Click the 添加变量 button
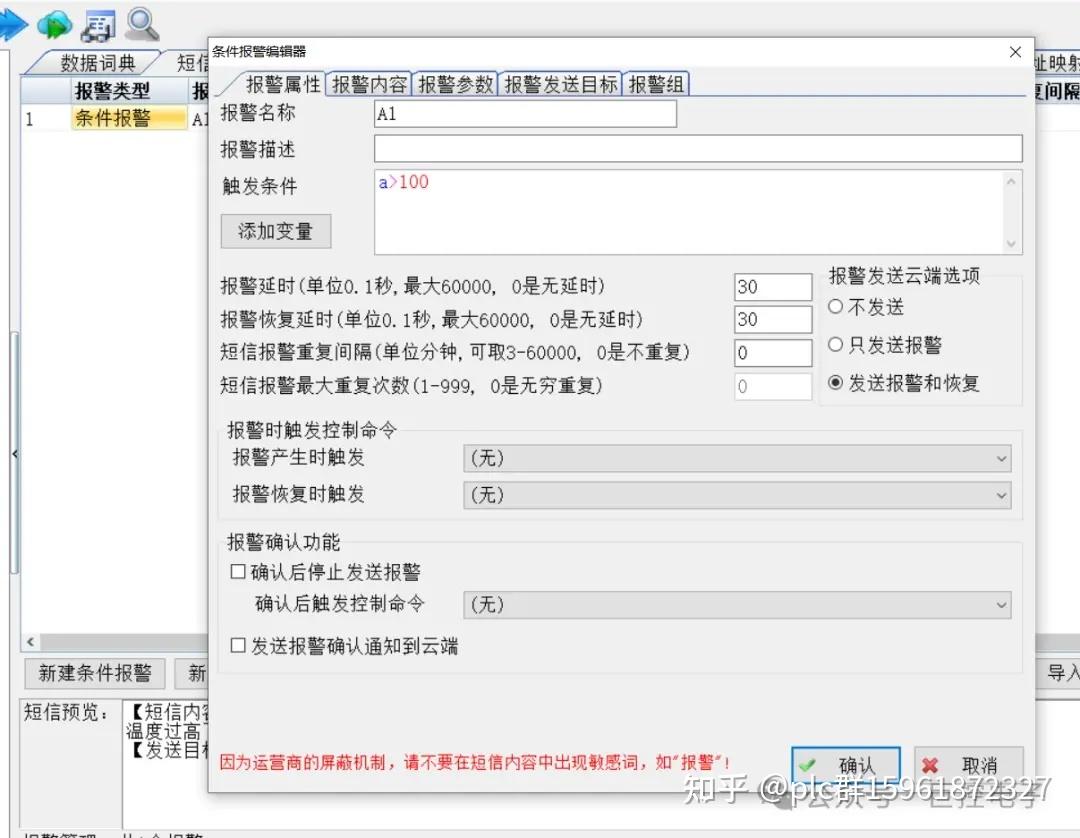 pyautogui.click(x=275, y=231)
